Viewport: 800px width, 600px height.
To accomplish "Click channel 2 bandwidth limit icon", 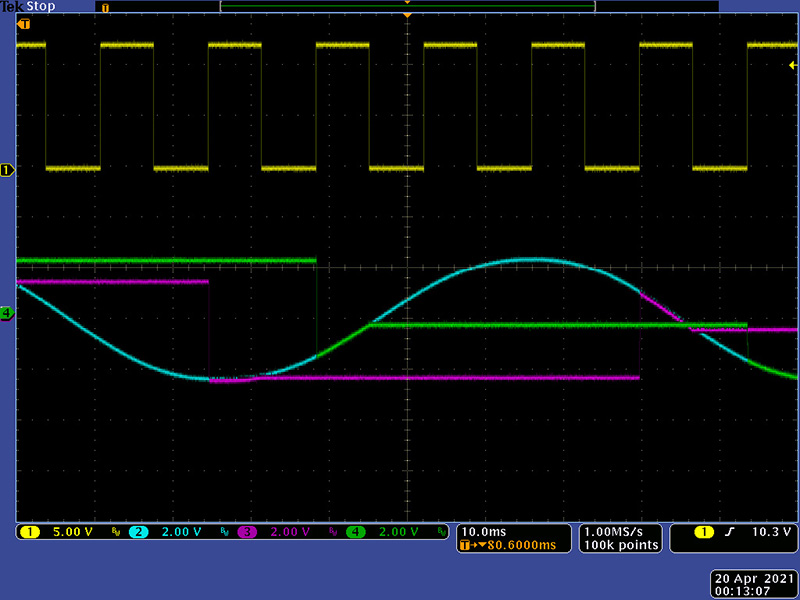I will [224, 532].
